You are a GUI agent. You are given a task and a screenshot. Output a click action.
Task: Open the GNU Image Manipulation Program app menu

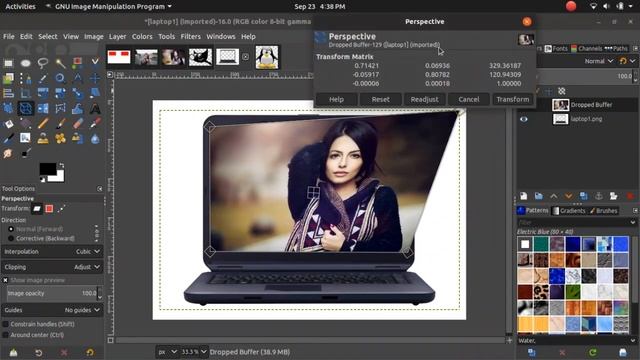tap(109, 7)
